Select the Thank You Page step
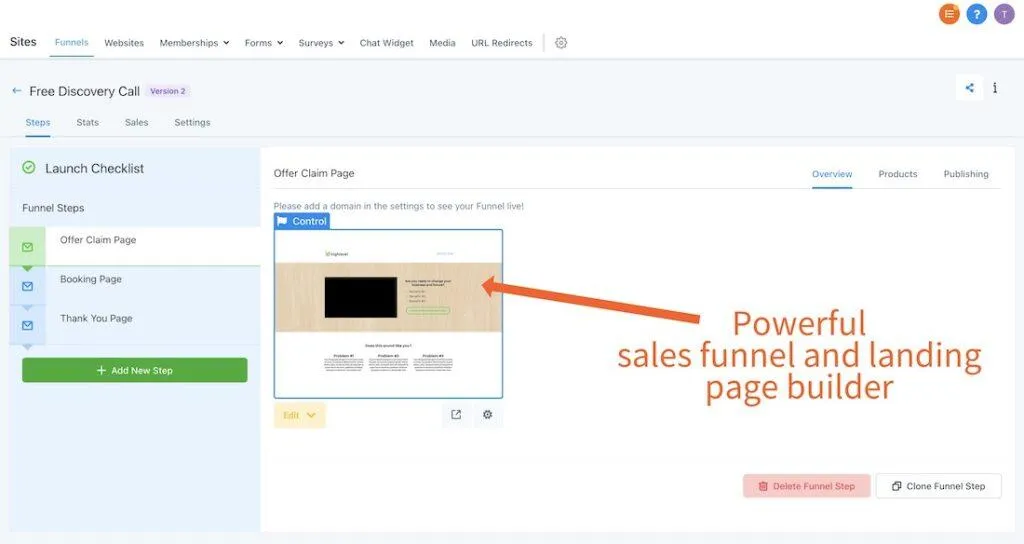Image resolution: width=1024 pixels, height=544 pixels. 135,325
